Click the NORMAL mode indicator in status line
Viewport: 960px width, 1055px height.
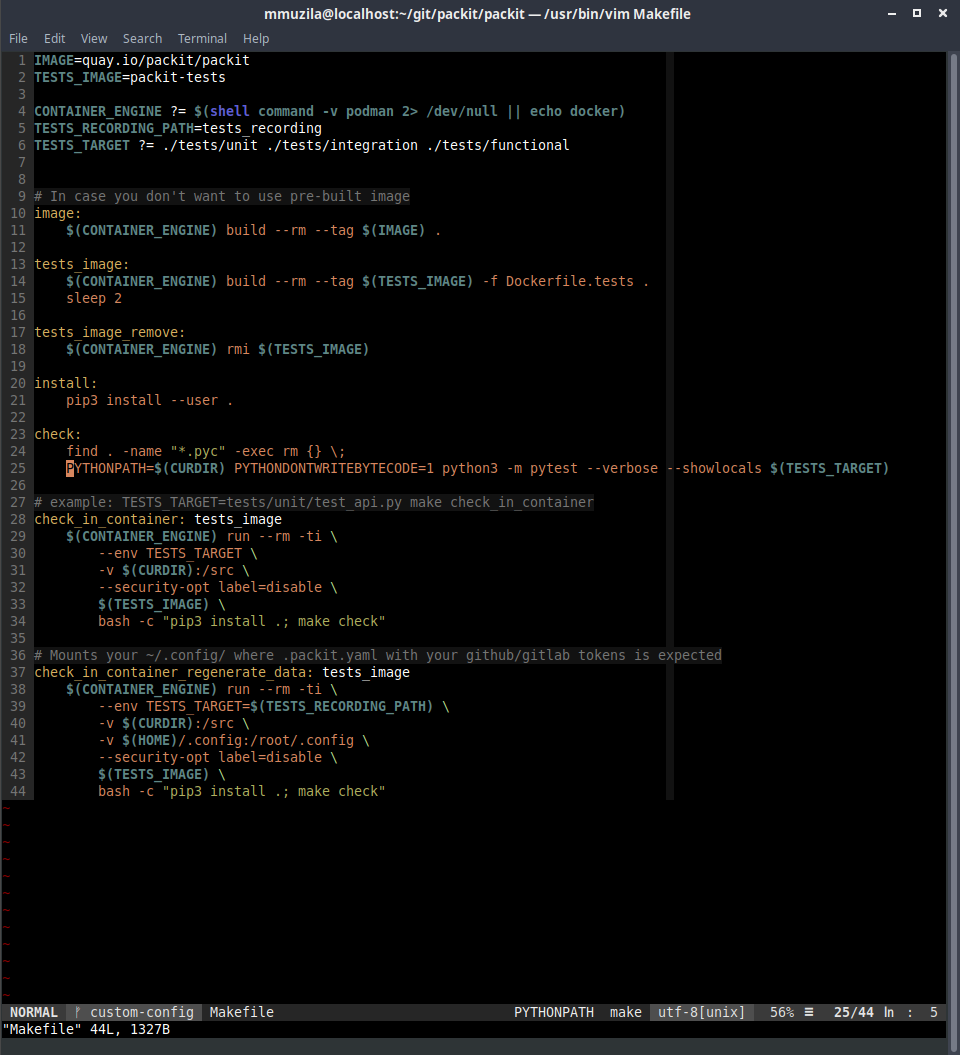coord(34,1012)
